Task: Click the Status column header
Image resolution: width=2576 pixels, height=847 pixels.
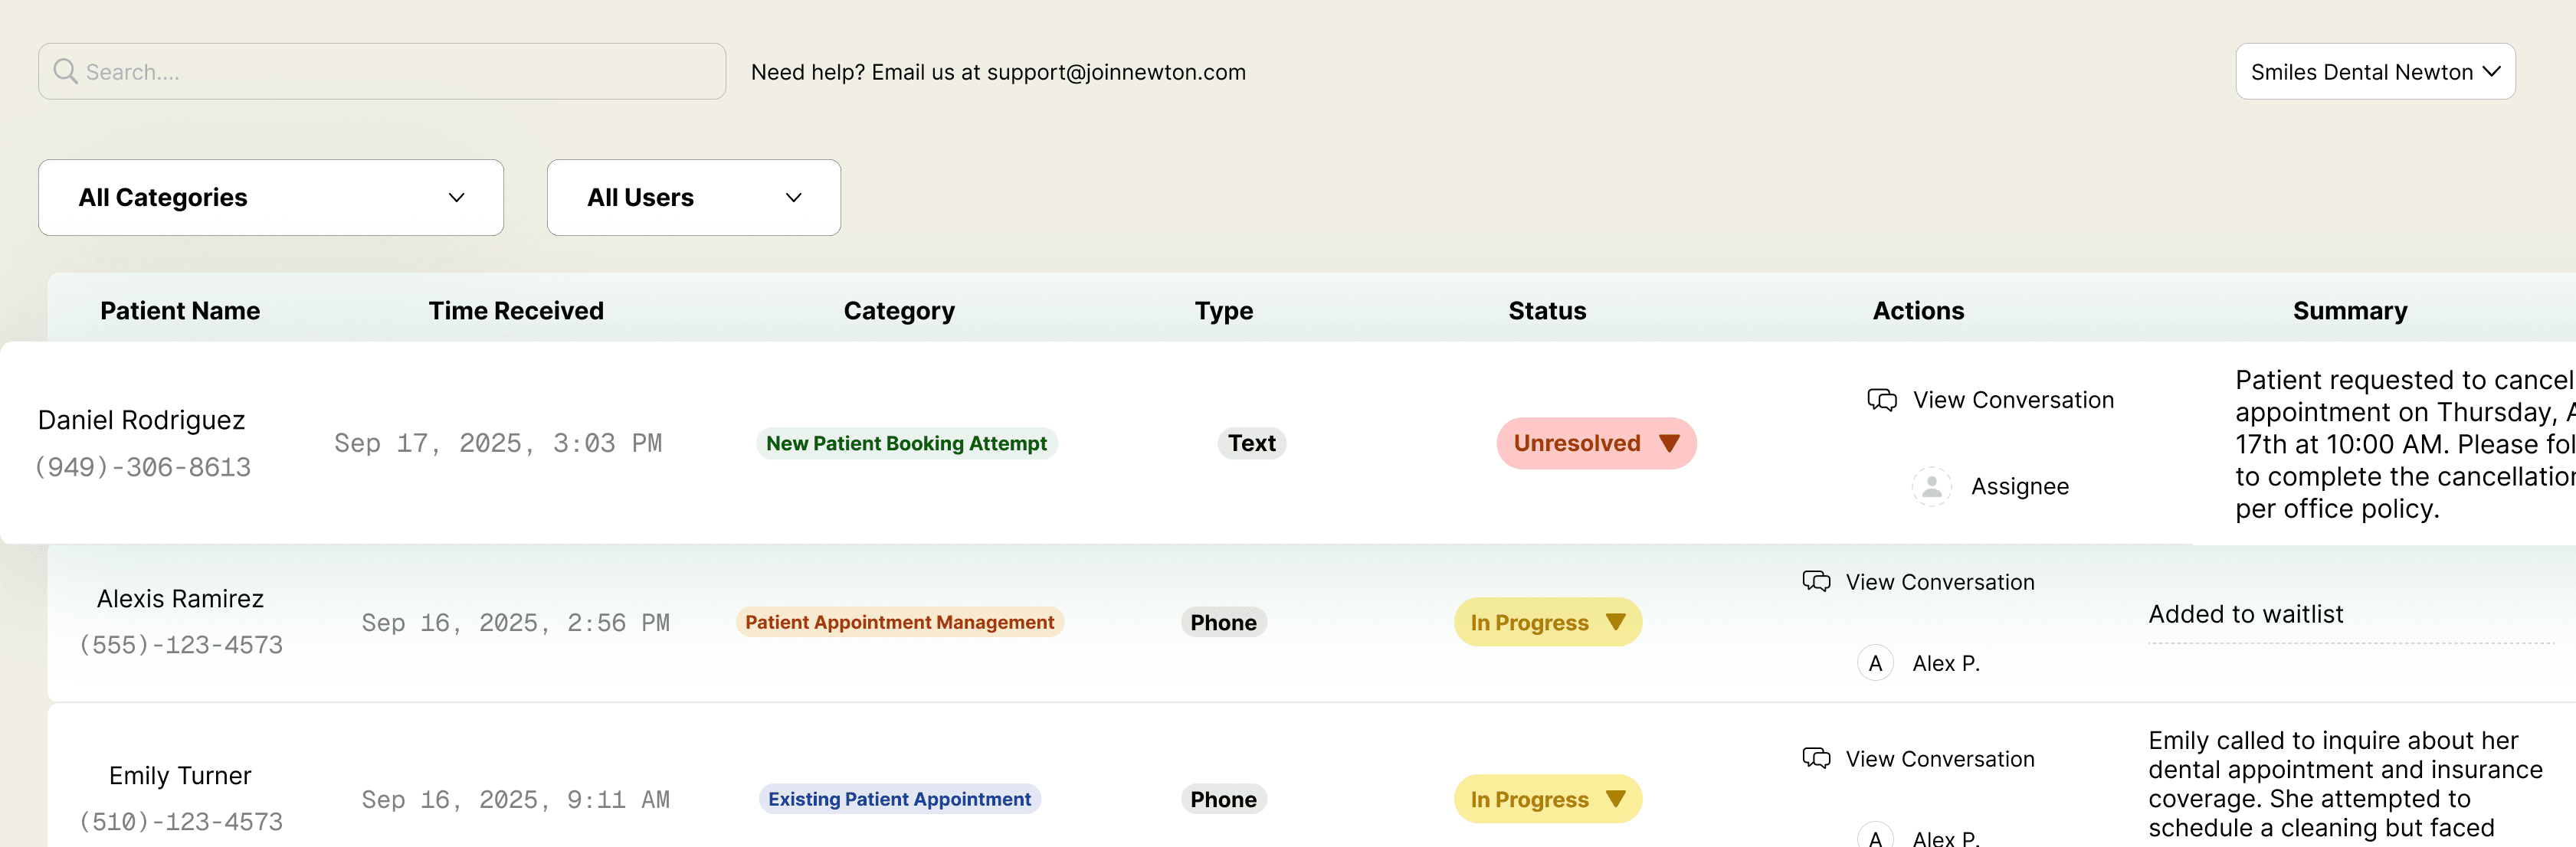Action: [1547, 311]
